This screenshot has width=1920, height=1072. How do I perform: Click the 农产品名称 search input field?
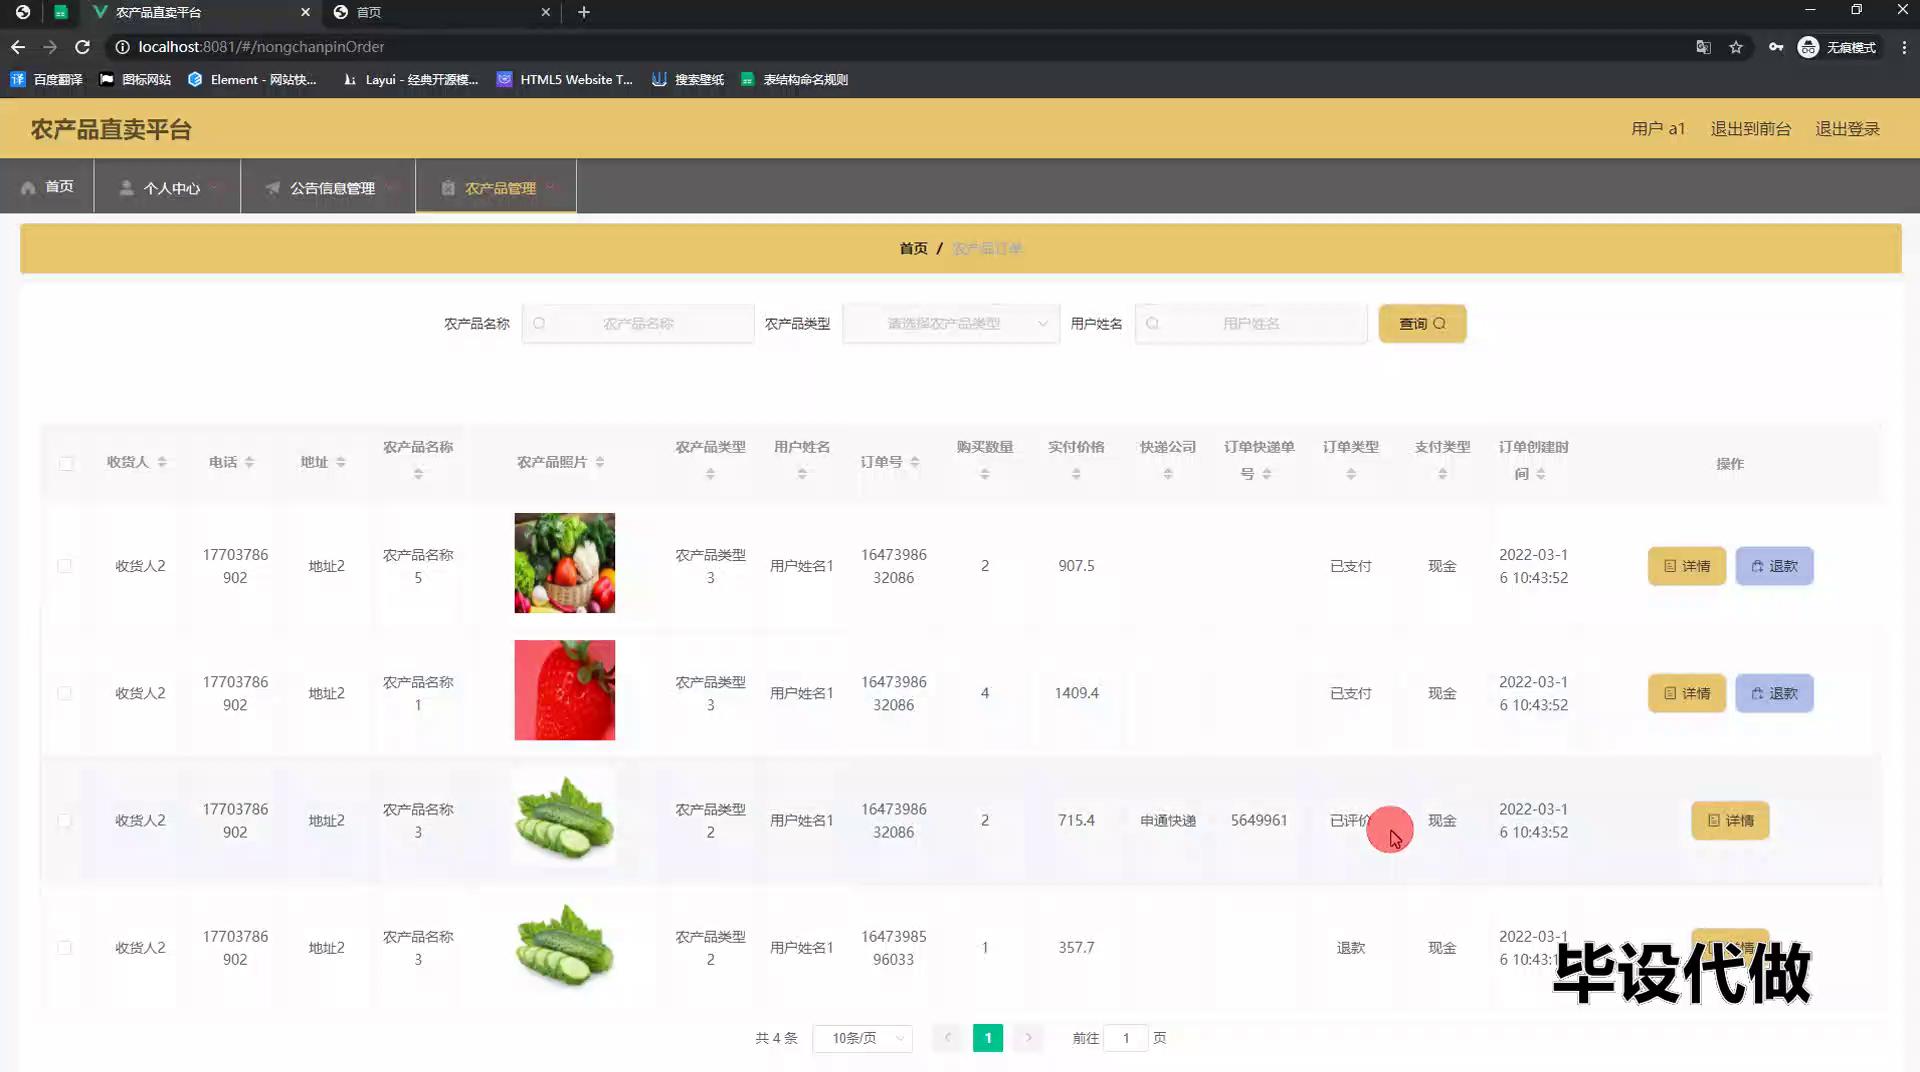638,324
